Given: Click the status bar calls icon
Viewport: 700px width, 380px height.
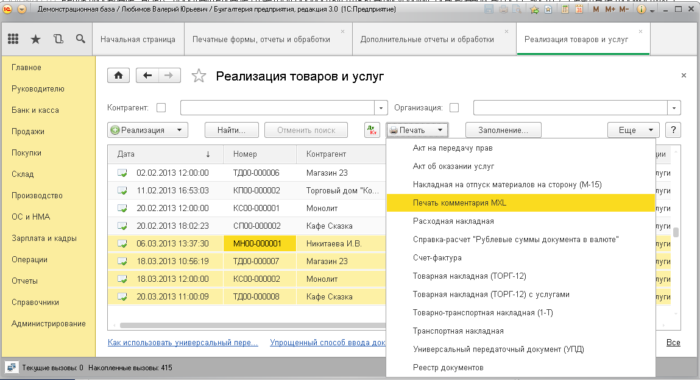Looking at the screenshot, I should (x=12, y=367).
